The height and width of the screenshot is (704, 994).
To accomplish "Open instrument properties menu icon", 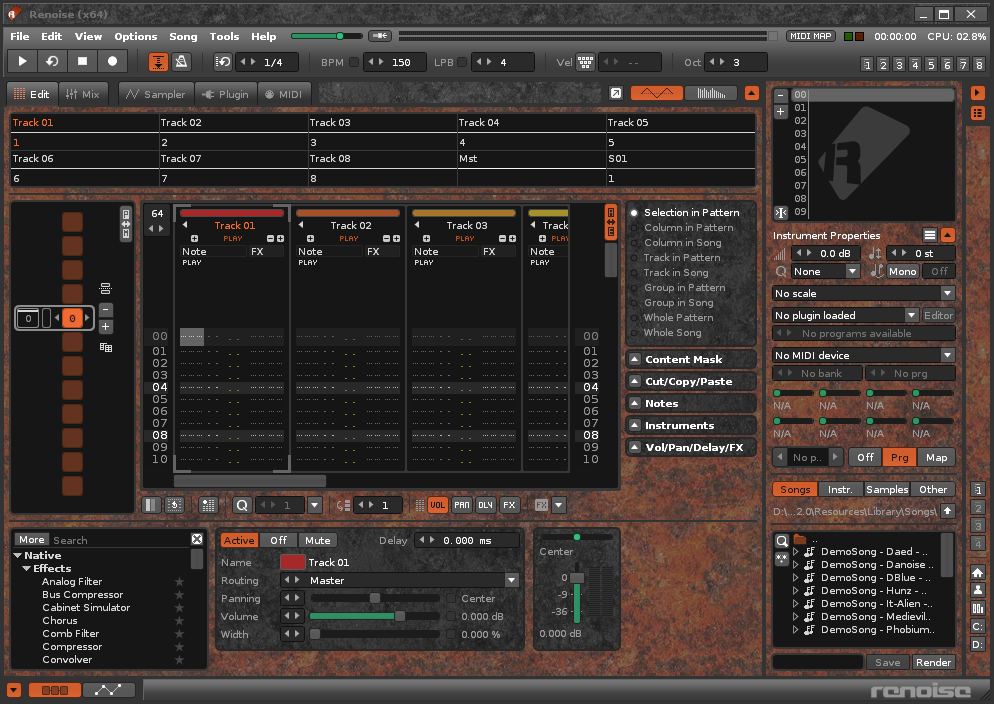I will click(929, 235).
